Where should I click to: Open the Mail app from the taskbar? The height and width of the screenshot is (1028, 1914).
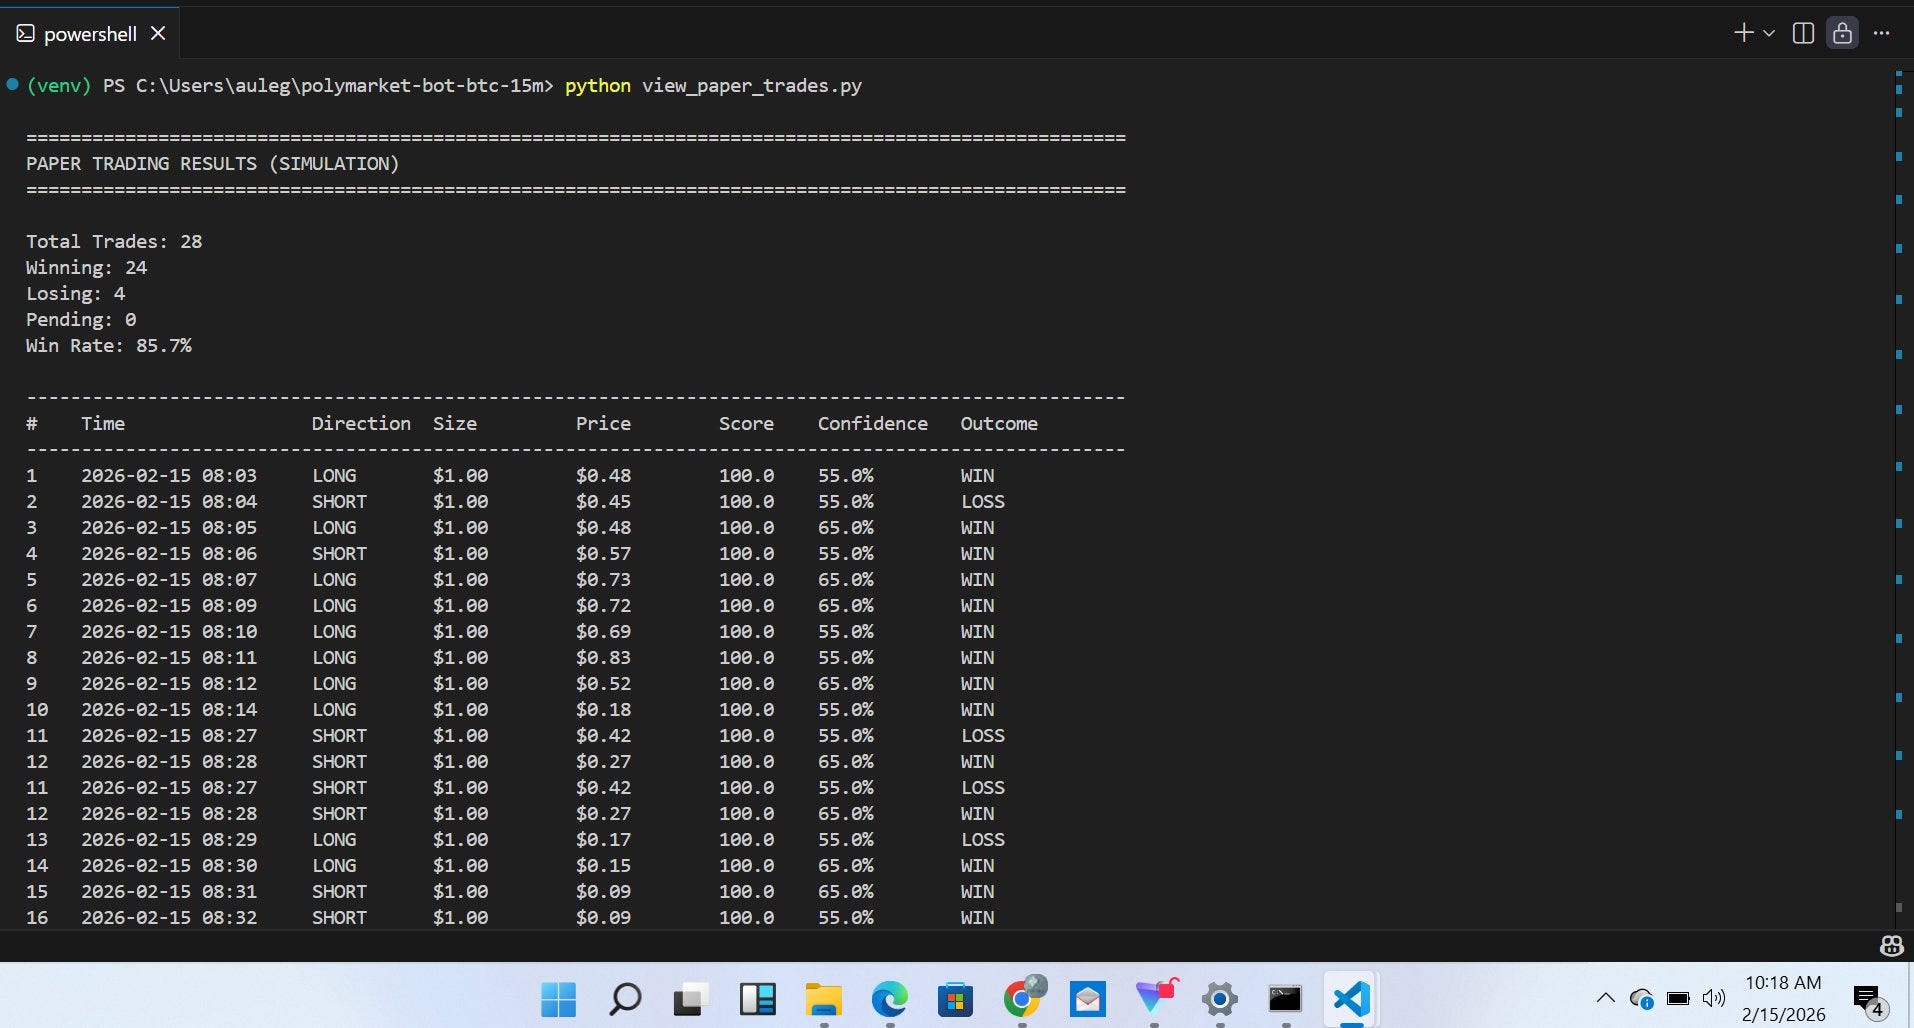[1088, 1000]
